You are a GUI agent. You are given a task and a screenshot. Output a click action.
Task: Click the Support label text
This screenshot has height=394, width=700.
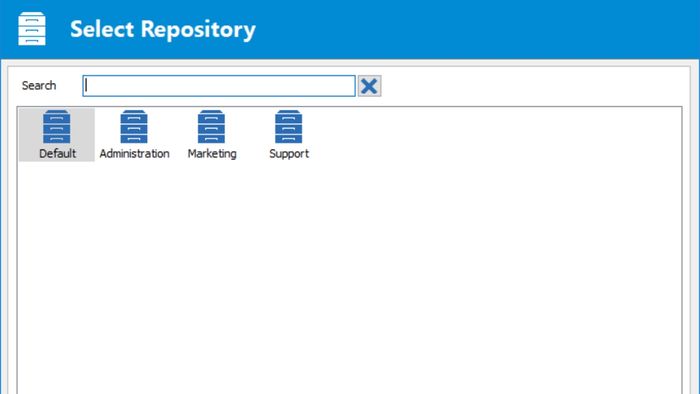(x=289, y=154)
